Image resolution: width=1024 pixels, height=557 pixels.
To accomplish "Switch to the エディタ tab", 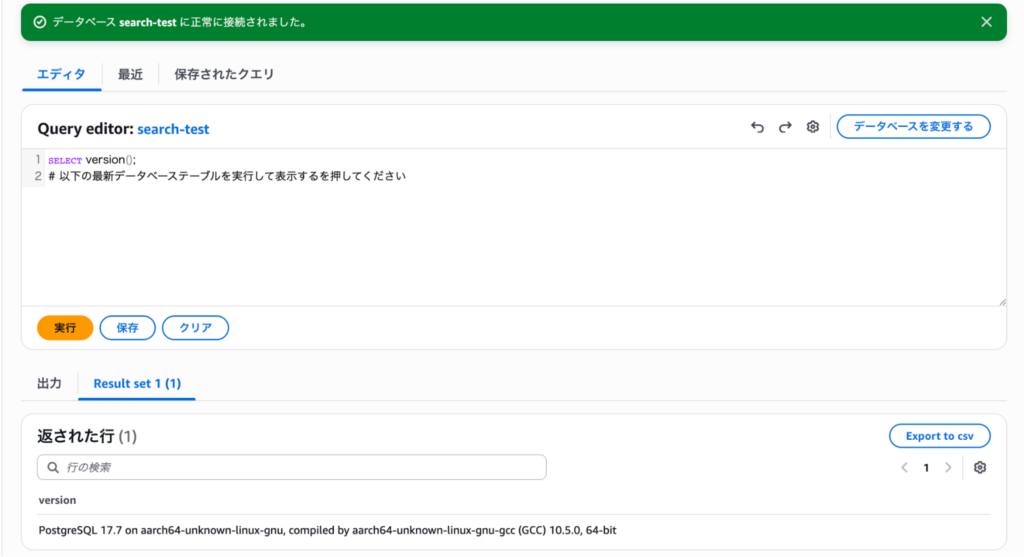I will tap(61, 74).
